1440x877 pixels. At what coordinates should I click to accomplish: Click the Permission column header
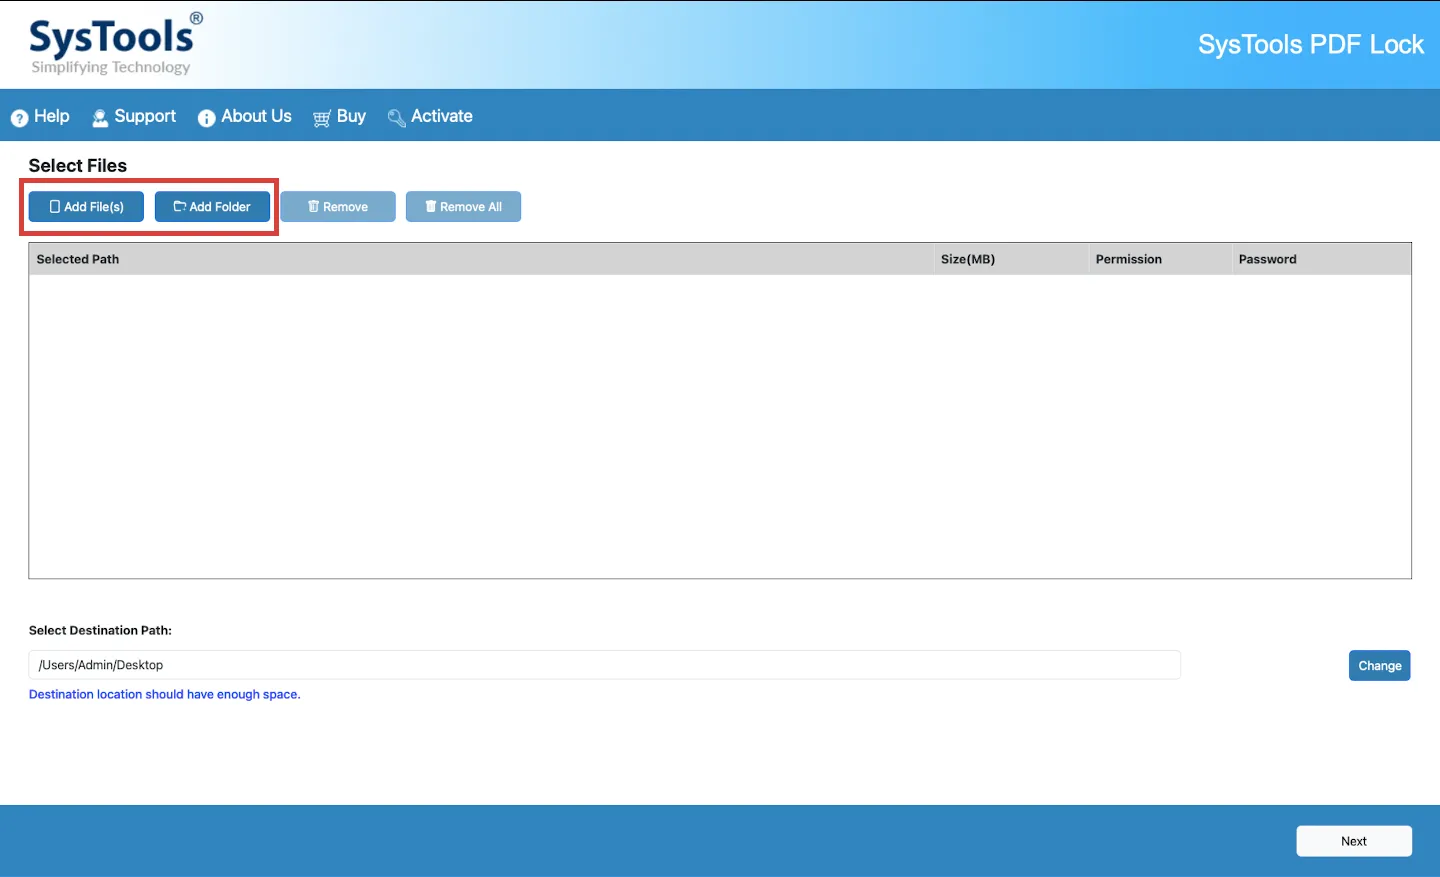1160,259
